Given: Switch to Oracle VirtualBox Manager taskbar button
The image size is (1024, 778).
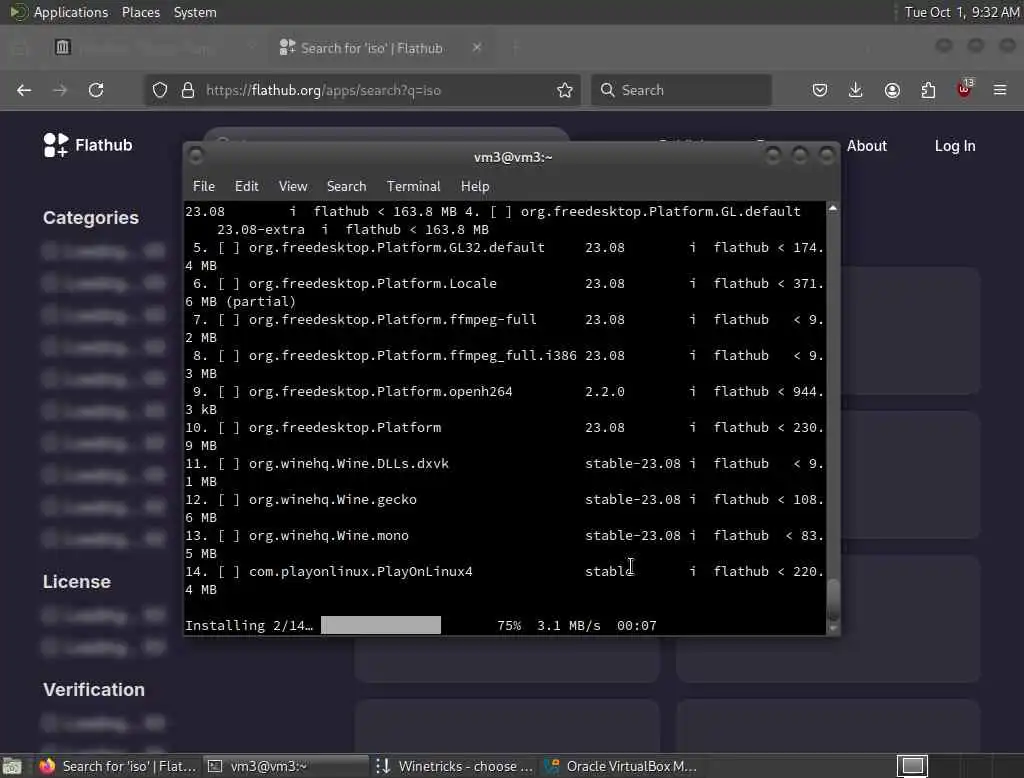Looking at the screenshot, I should pos(622,766).
